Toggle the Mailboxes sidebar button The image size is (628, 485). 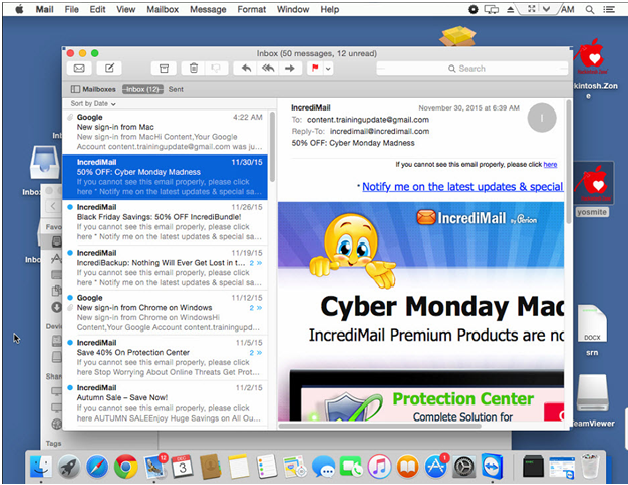(x=93, y=89)
